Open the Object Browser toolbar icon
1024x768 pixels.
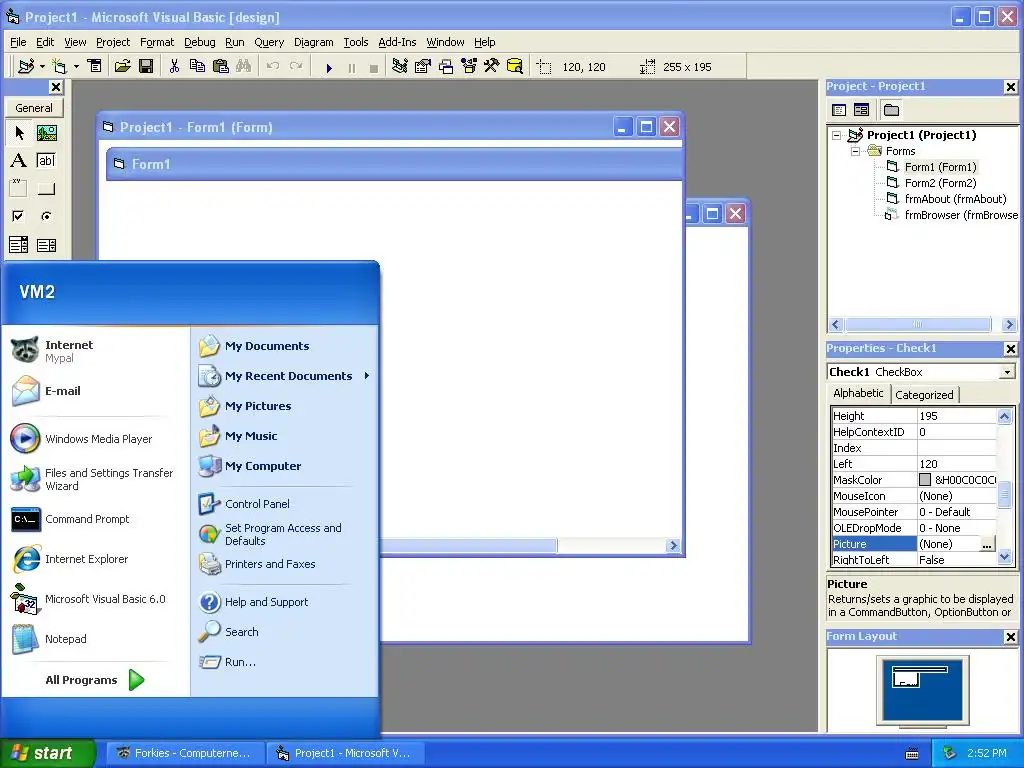tap(469, 67)
